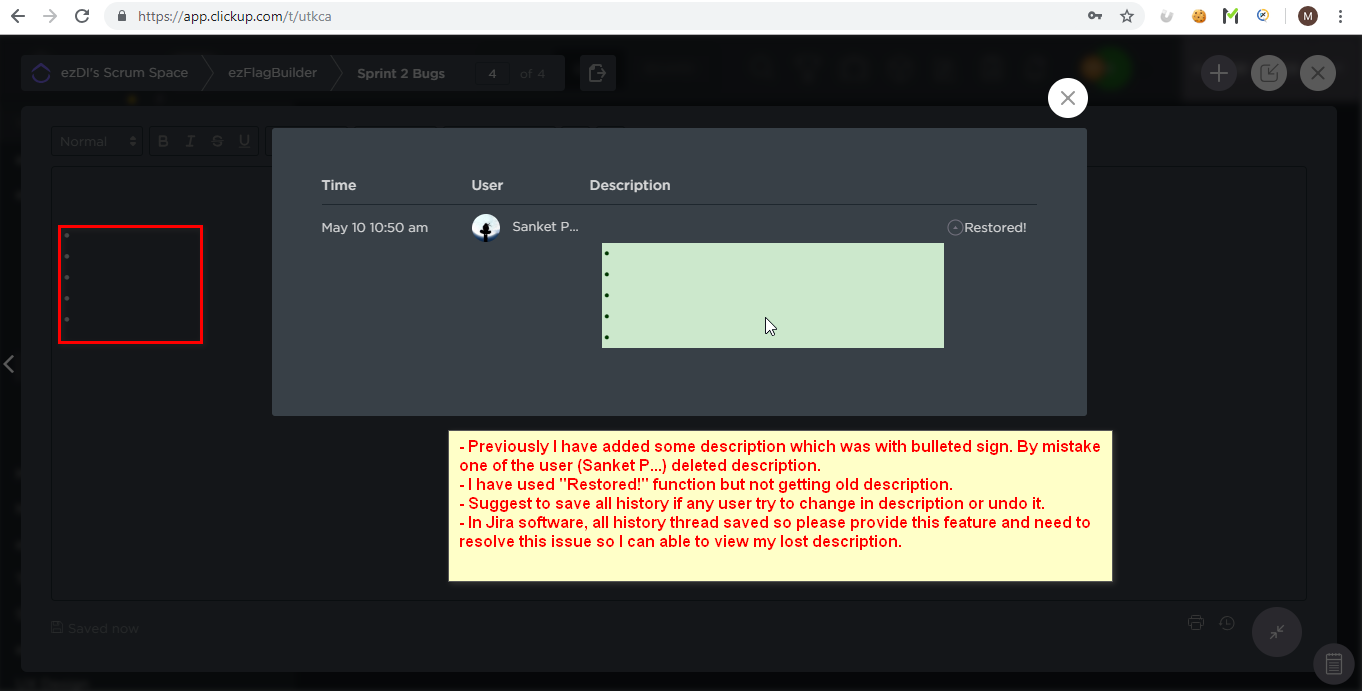Click the browser forward arrow

50,16
